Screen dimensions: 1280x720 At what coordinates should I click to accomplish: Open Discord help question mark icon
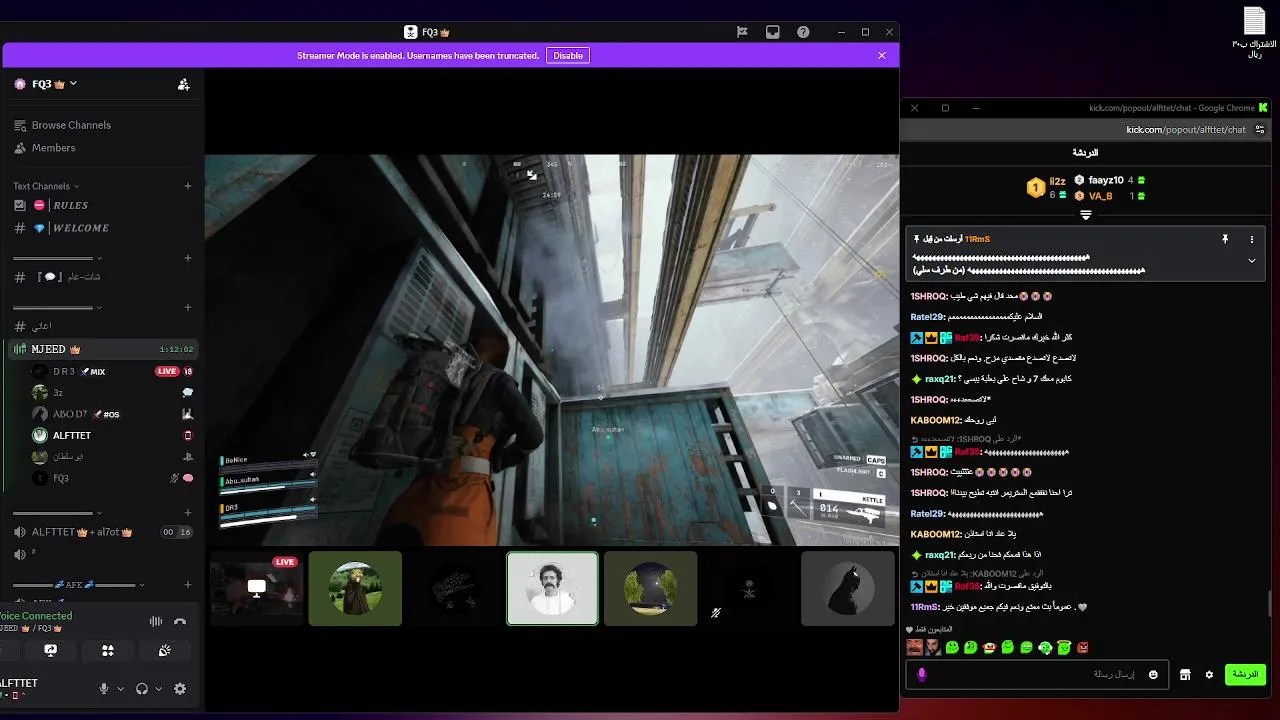[803, 32]
